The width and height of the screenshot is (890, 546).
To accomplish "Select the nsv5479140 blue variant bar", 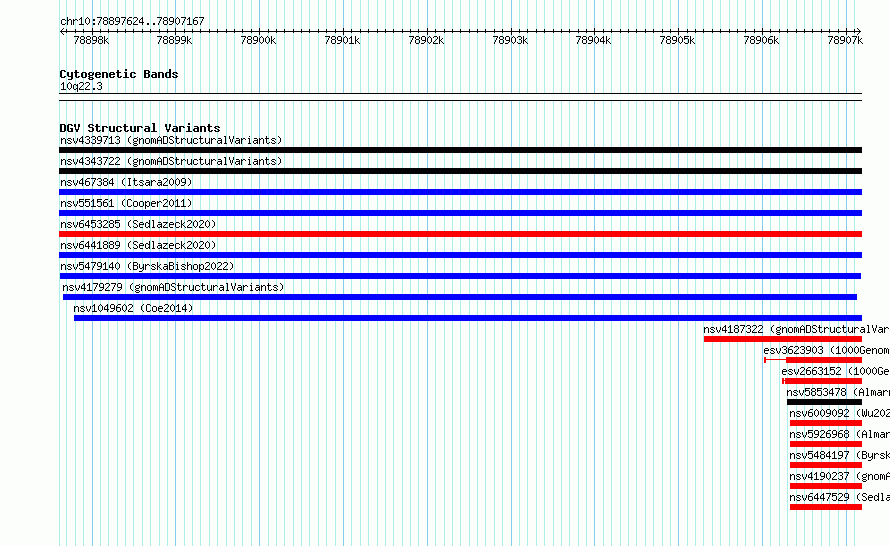I will tap(460, 276).
